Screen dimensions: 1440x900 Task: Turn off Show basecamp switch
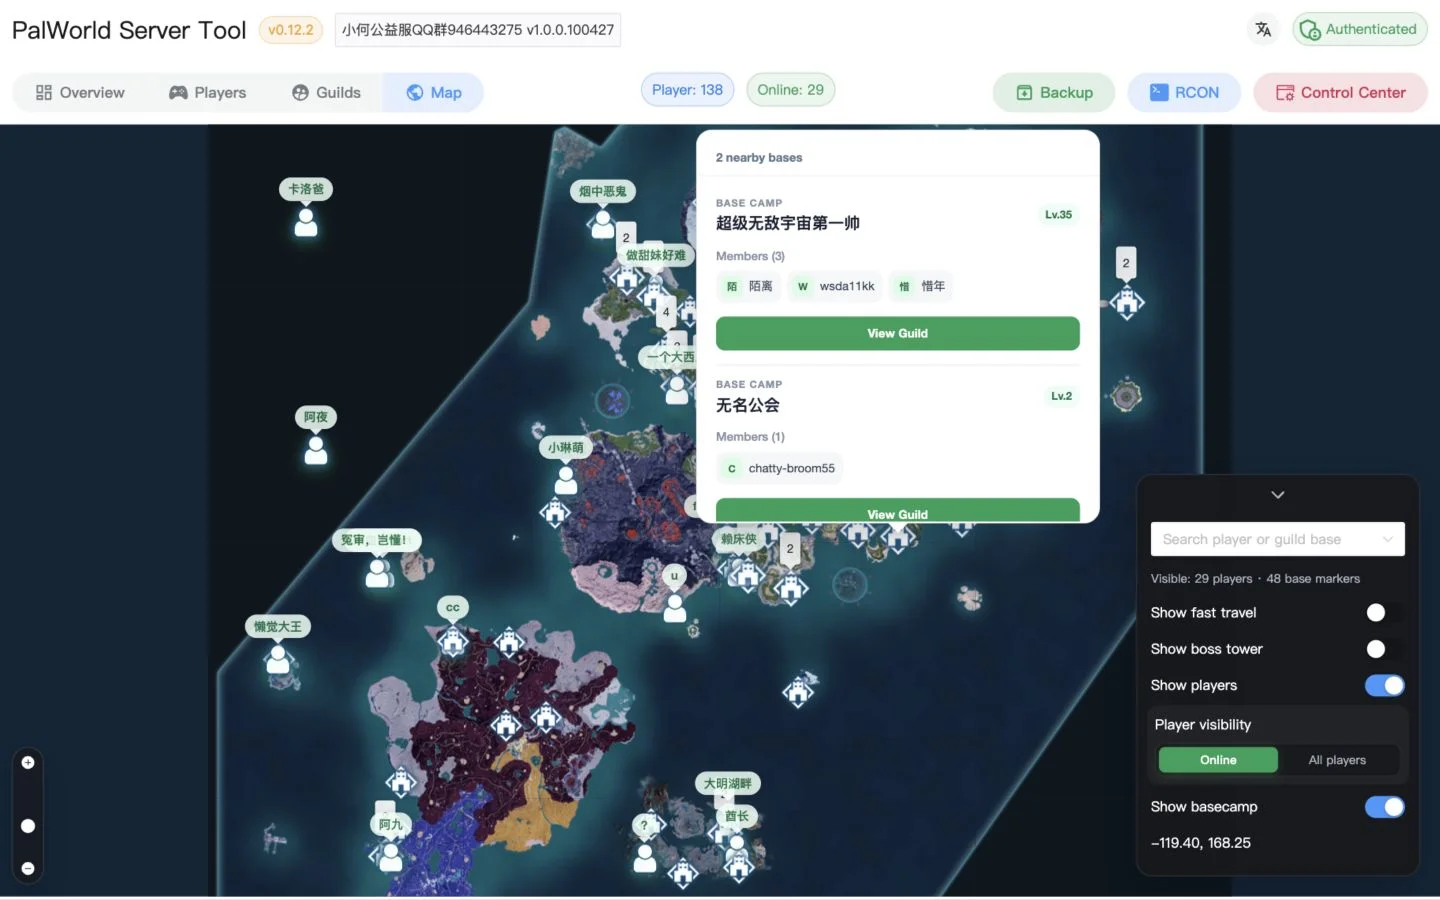pos(1385,807)
